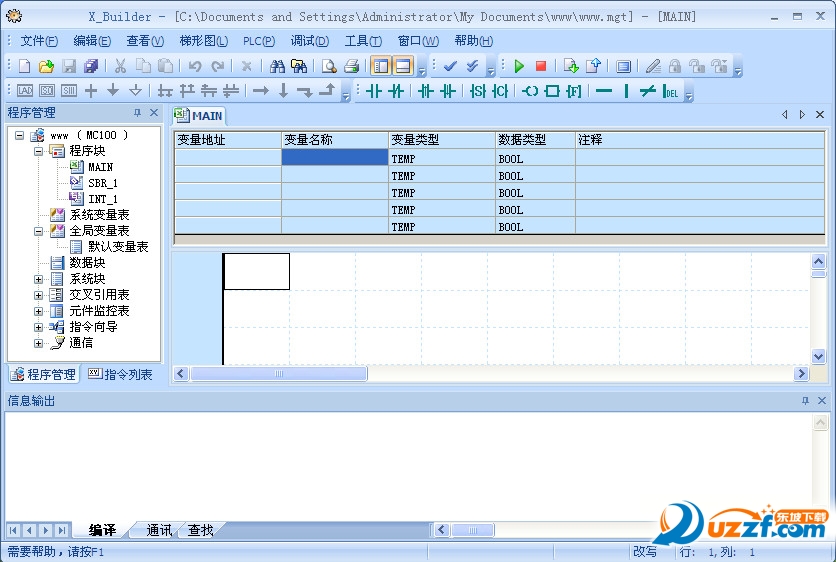Image resolution: width=836 pixels, height=562 pixels.
Task: Click the ladder editor scroll down arrow
Action: click(x=818, y=356)
